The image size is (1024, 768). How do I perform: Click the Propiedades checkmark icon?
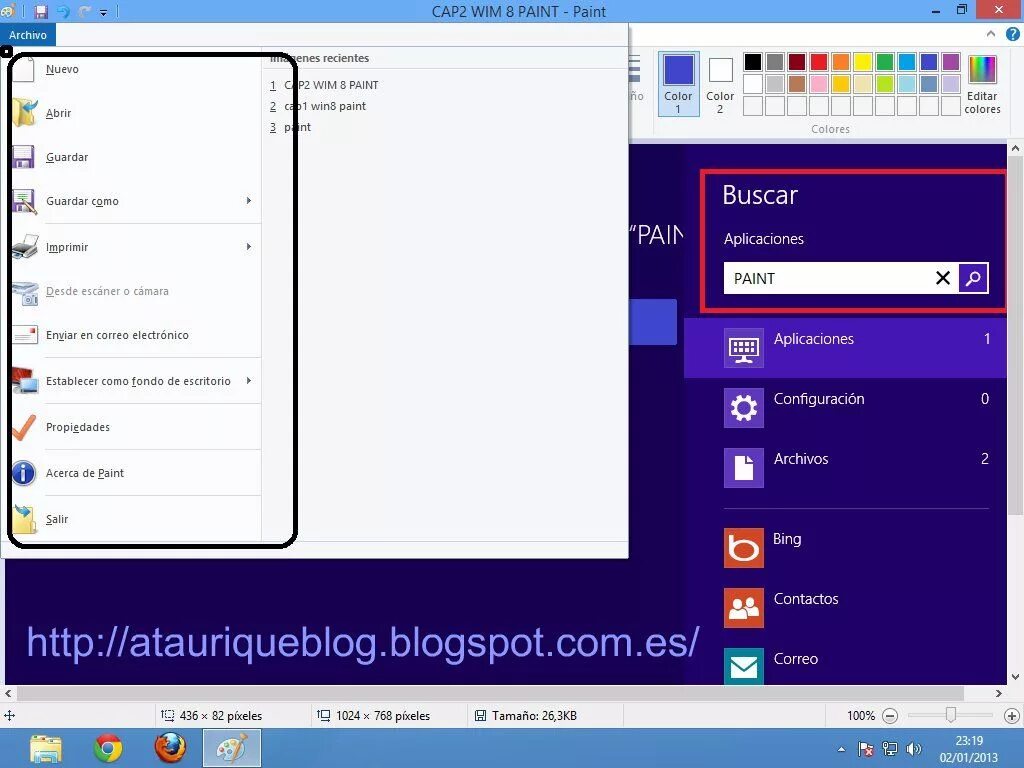coord(24,427)
